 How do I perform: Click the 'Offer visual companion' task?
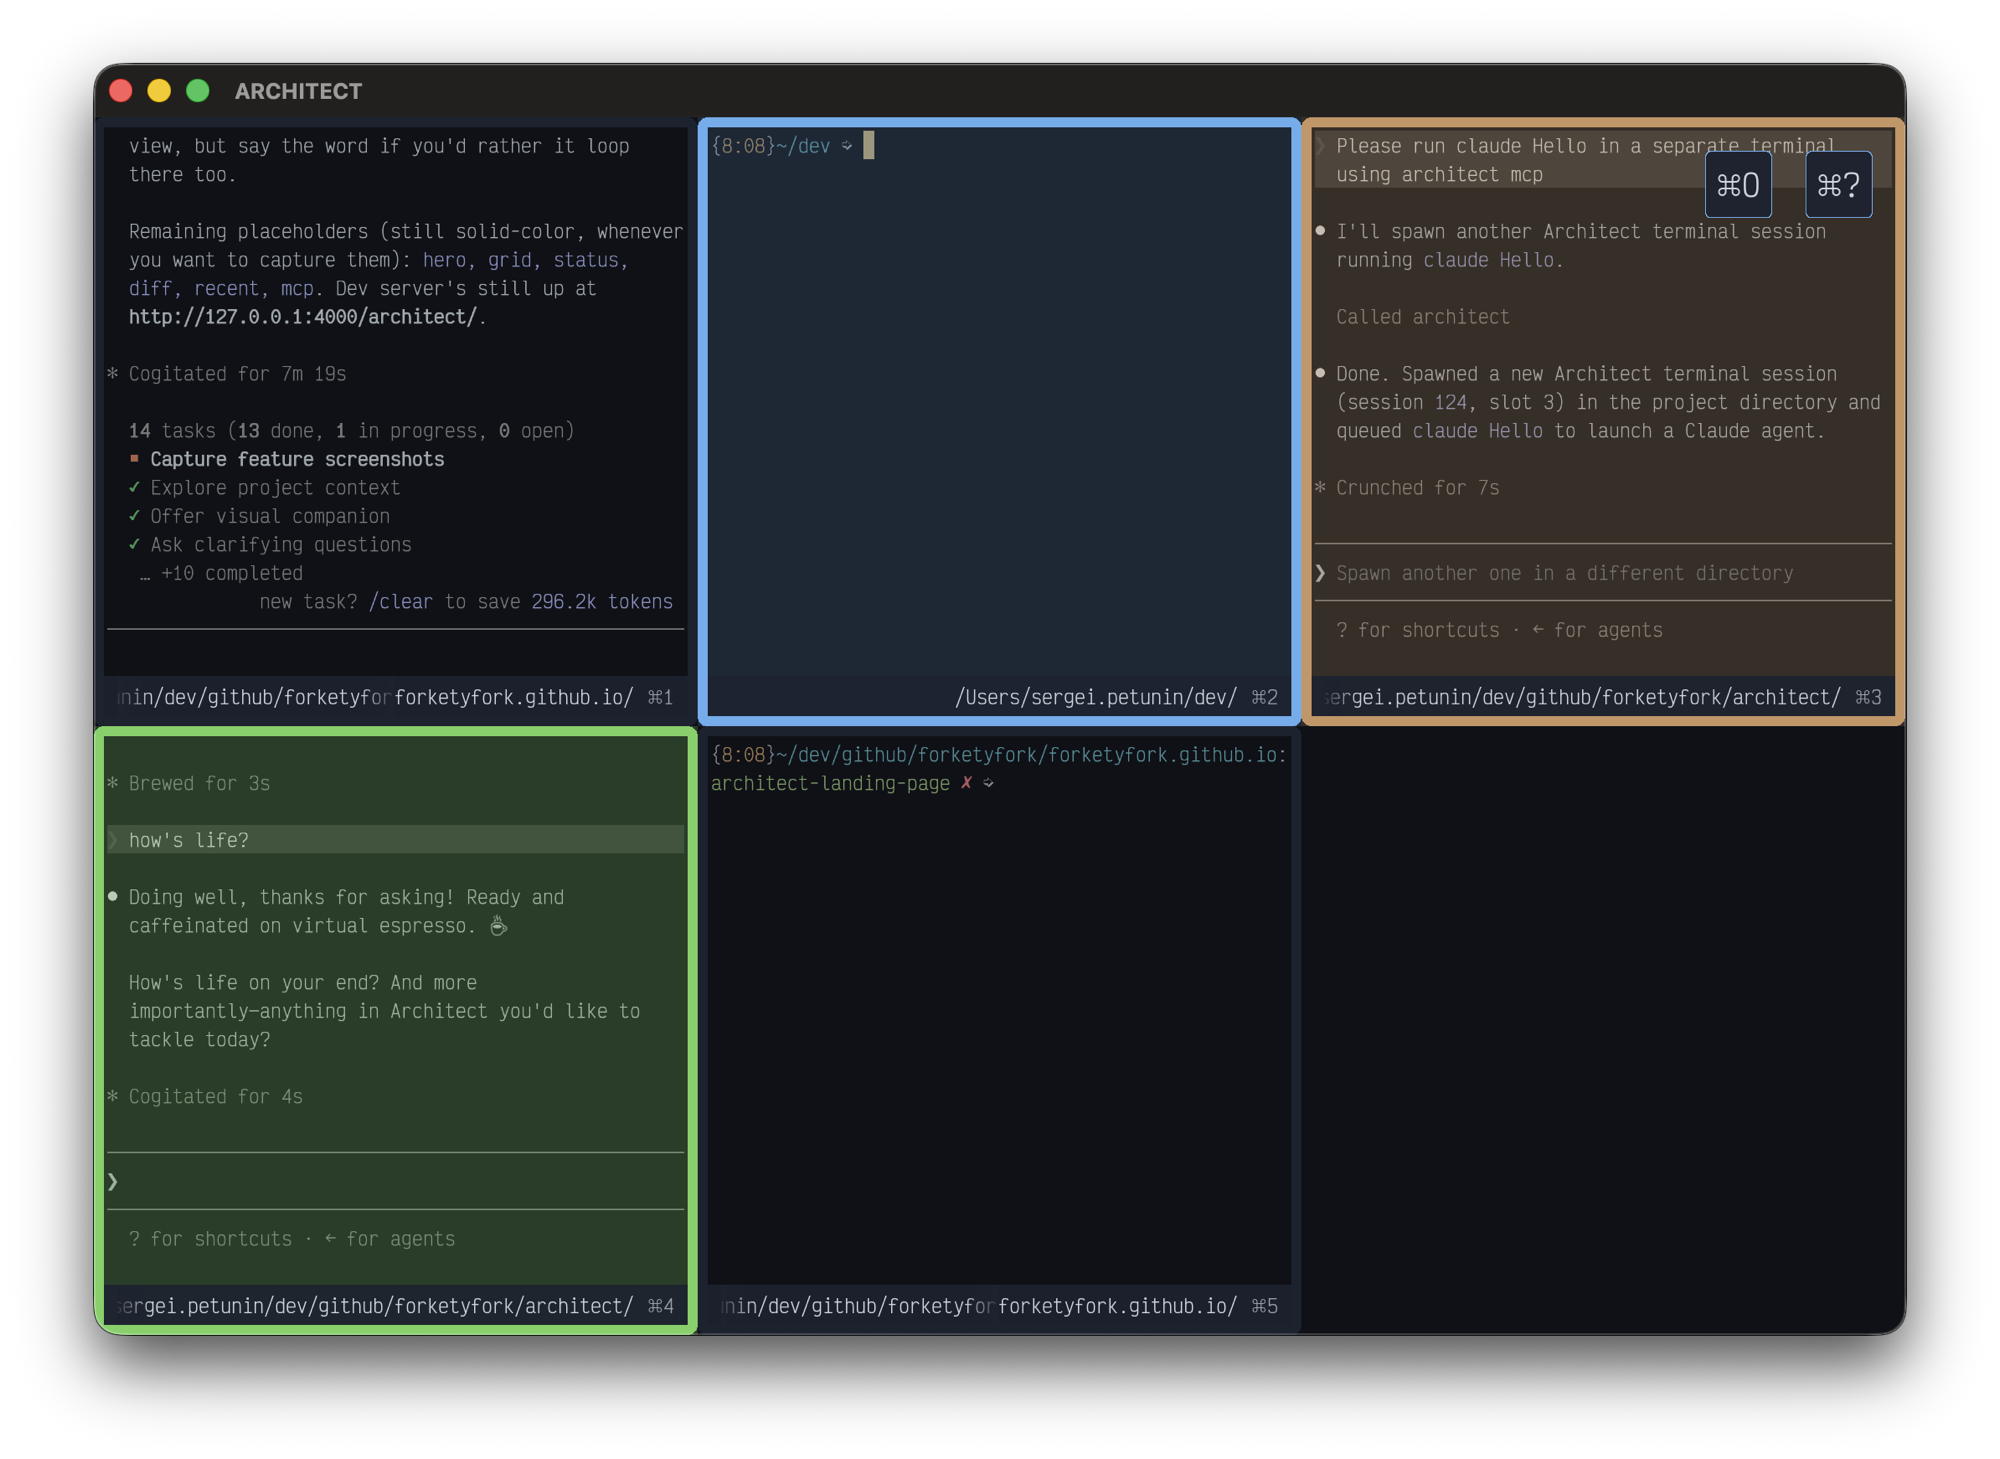tap(270, 516)
